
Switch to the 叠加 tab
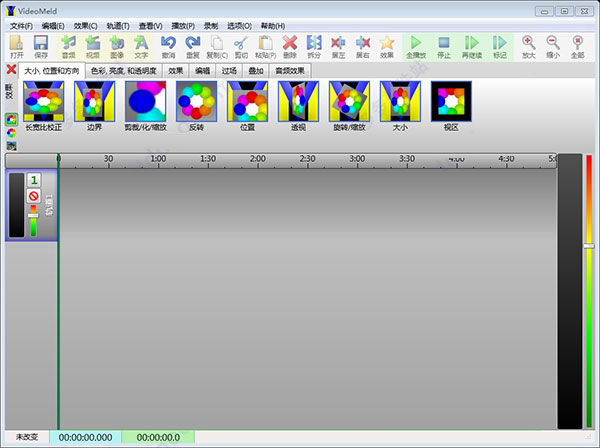(256, 71)
